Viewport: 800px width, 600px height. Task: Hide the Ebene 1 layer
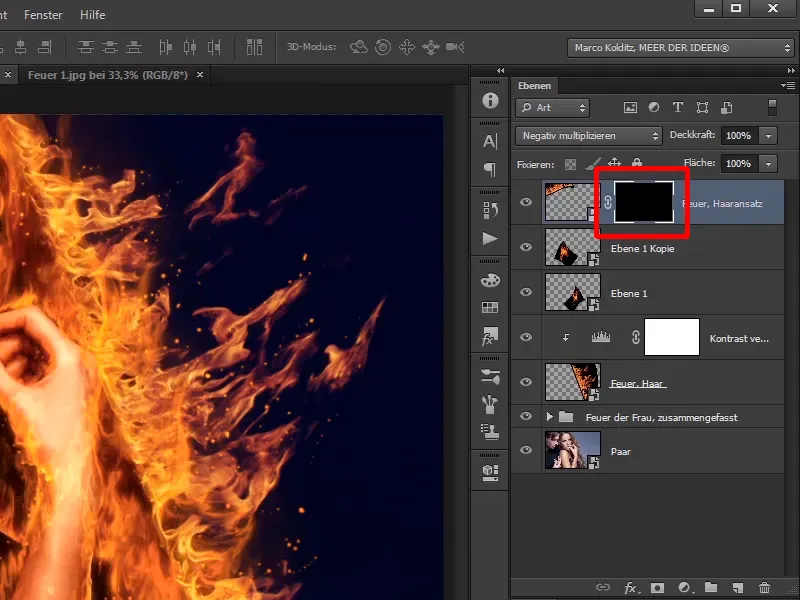tap(526, 292)
